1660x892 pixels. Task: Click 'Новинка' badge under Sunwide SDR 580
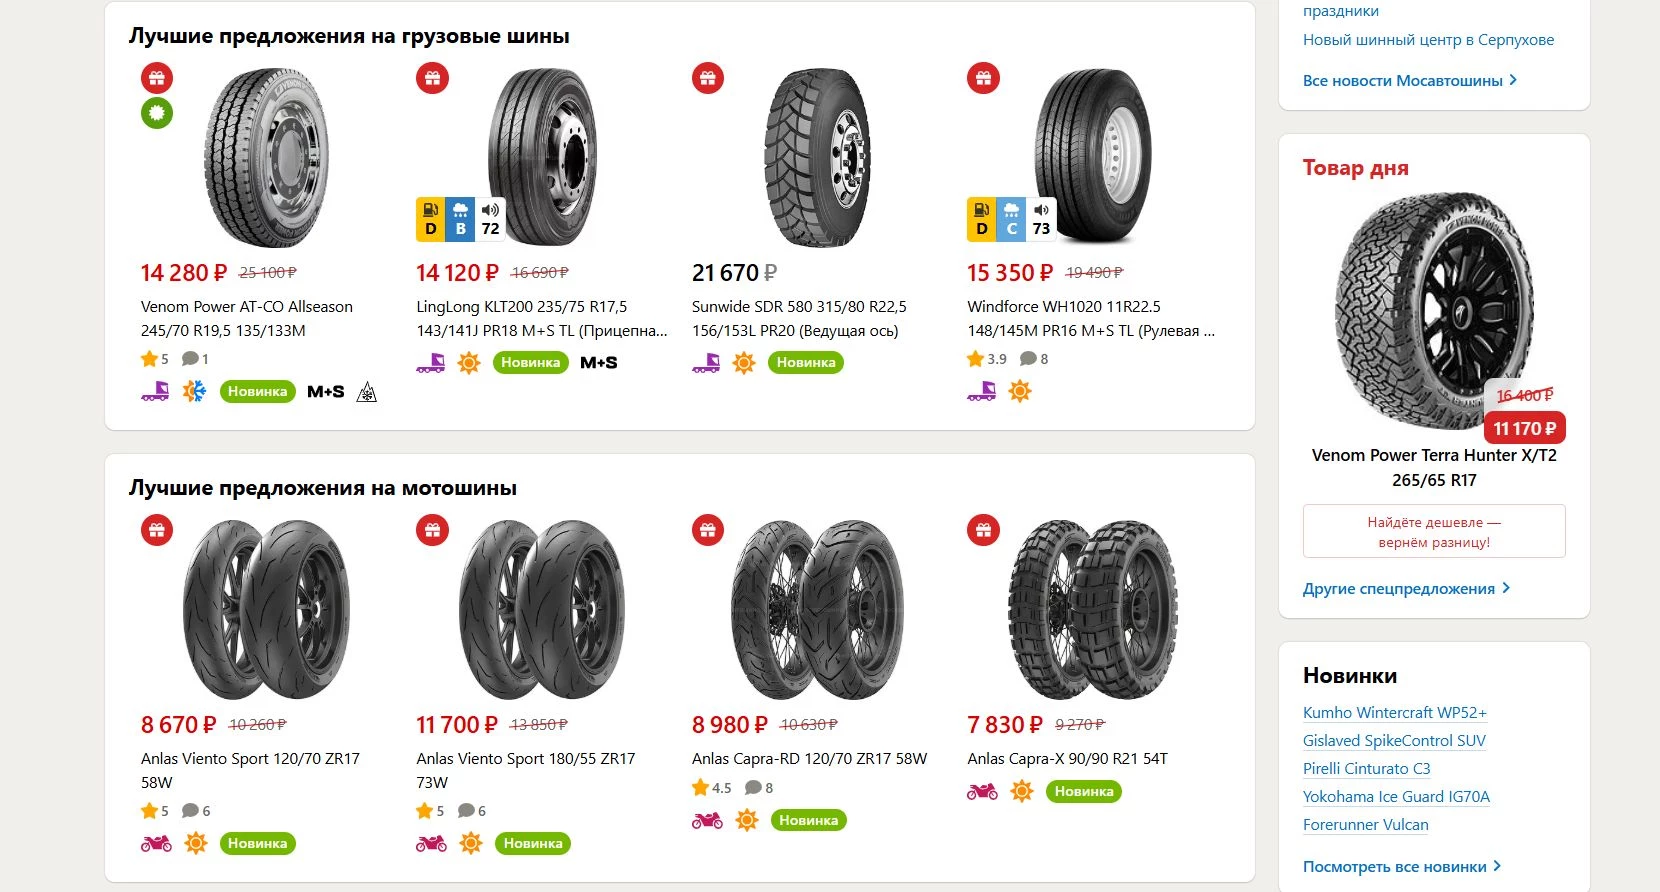pyautogui.click(x=806, y=363)
